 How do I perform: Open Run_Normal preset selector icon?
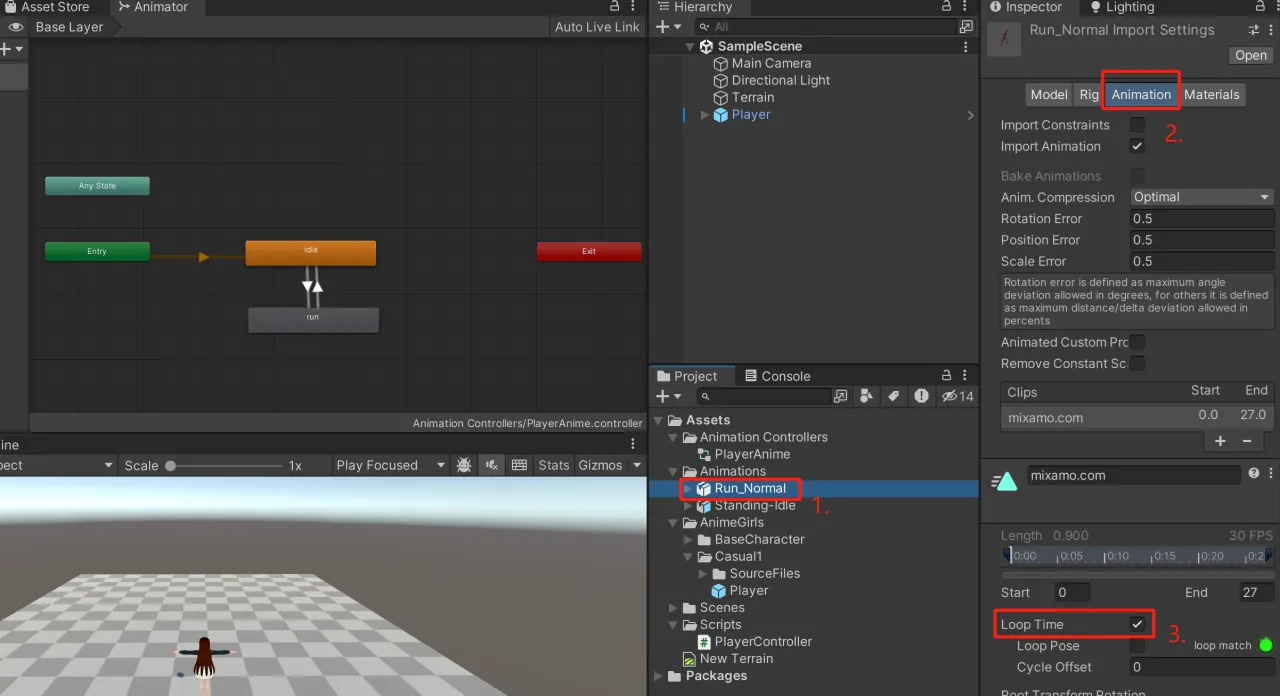click(1255, 30)
